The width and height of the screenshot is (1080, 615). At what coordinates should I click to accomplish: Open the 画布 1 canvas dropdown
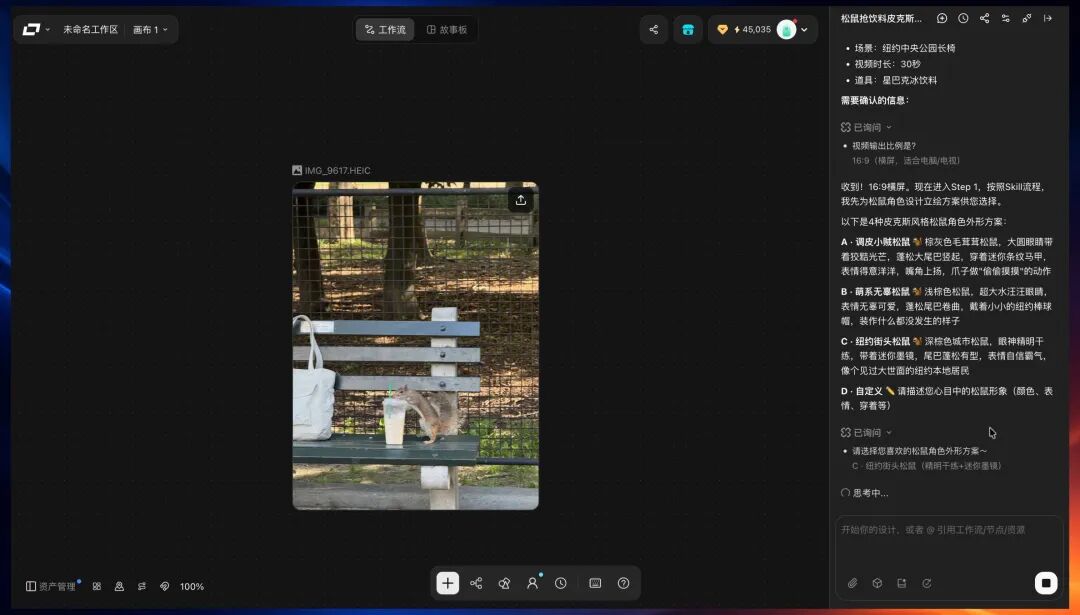[151, 30]
